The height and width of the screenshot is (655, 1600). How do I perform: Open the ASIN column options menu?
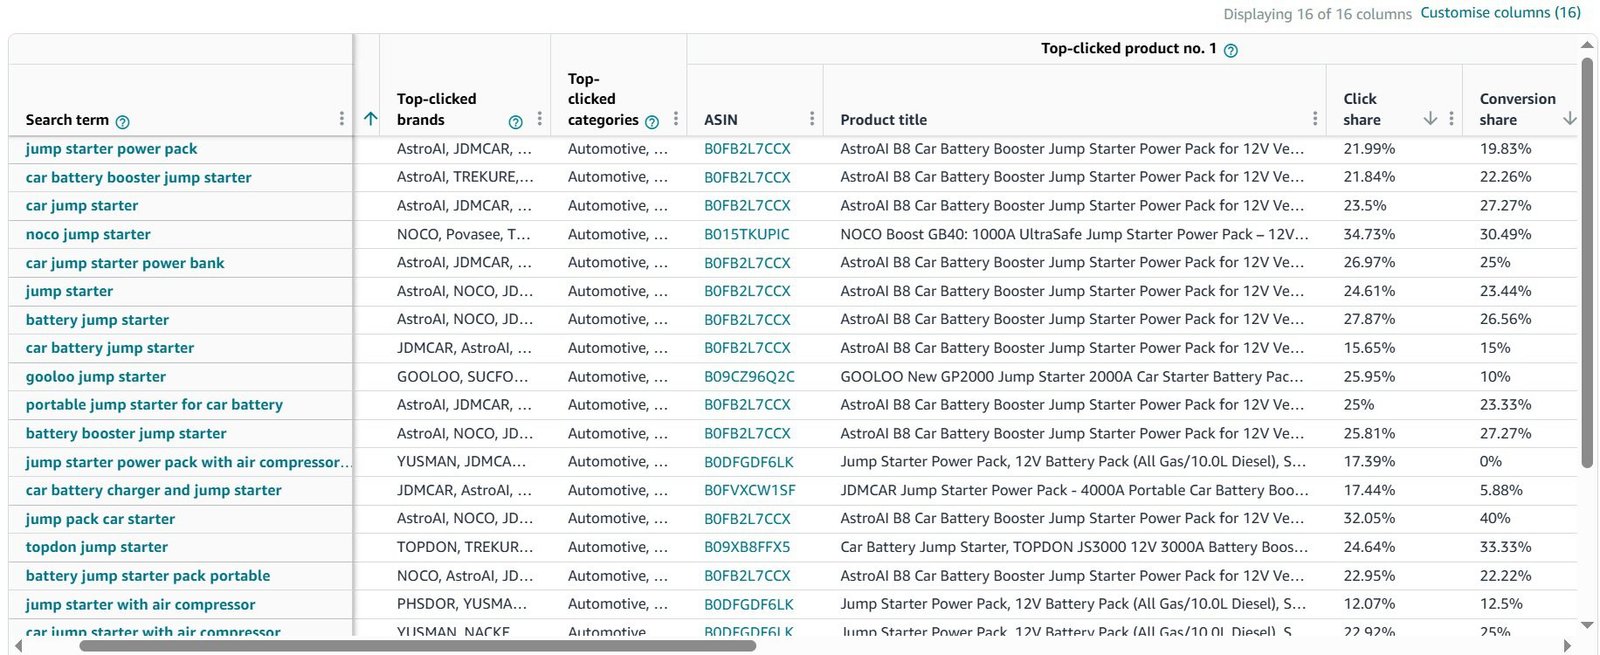(812, 119)
